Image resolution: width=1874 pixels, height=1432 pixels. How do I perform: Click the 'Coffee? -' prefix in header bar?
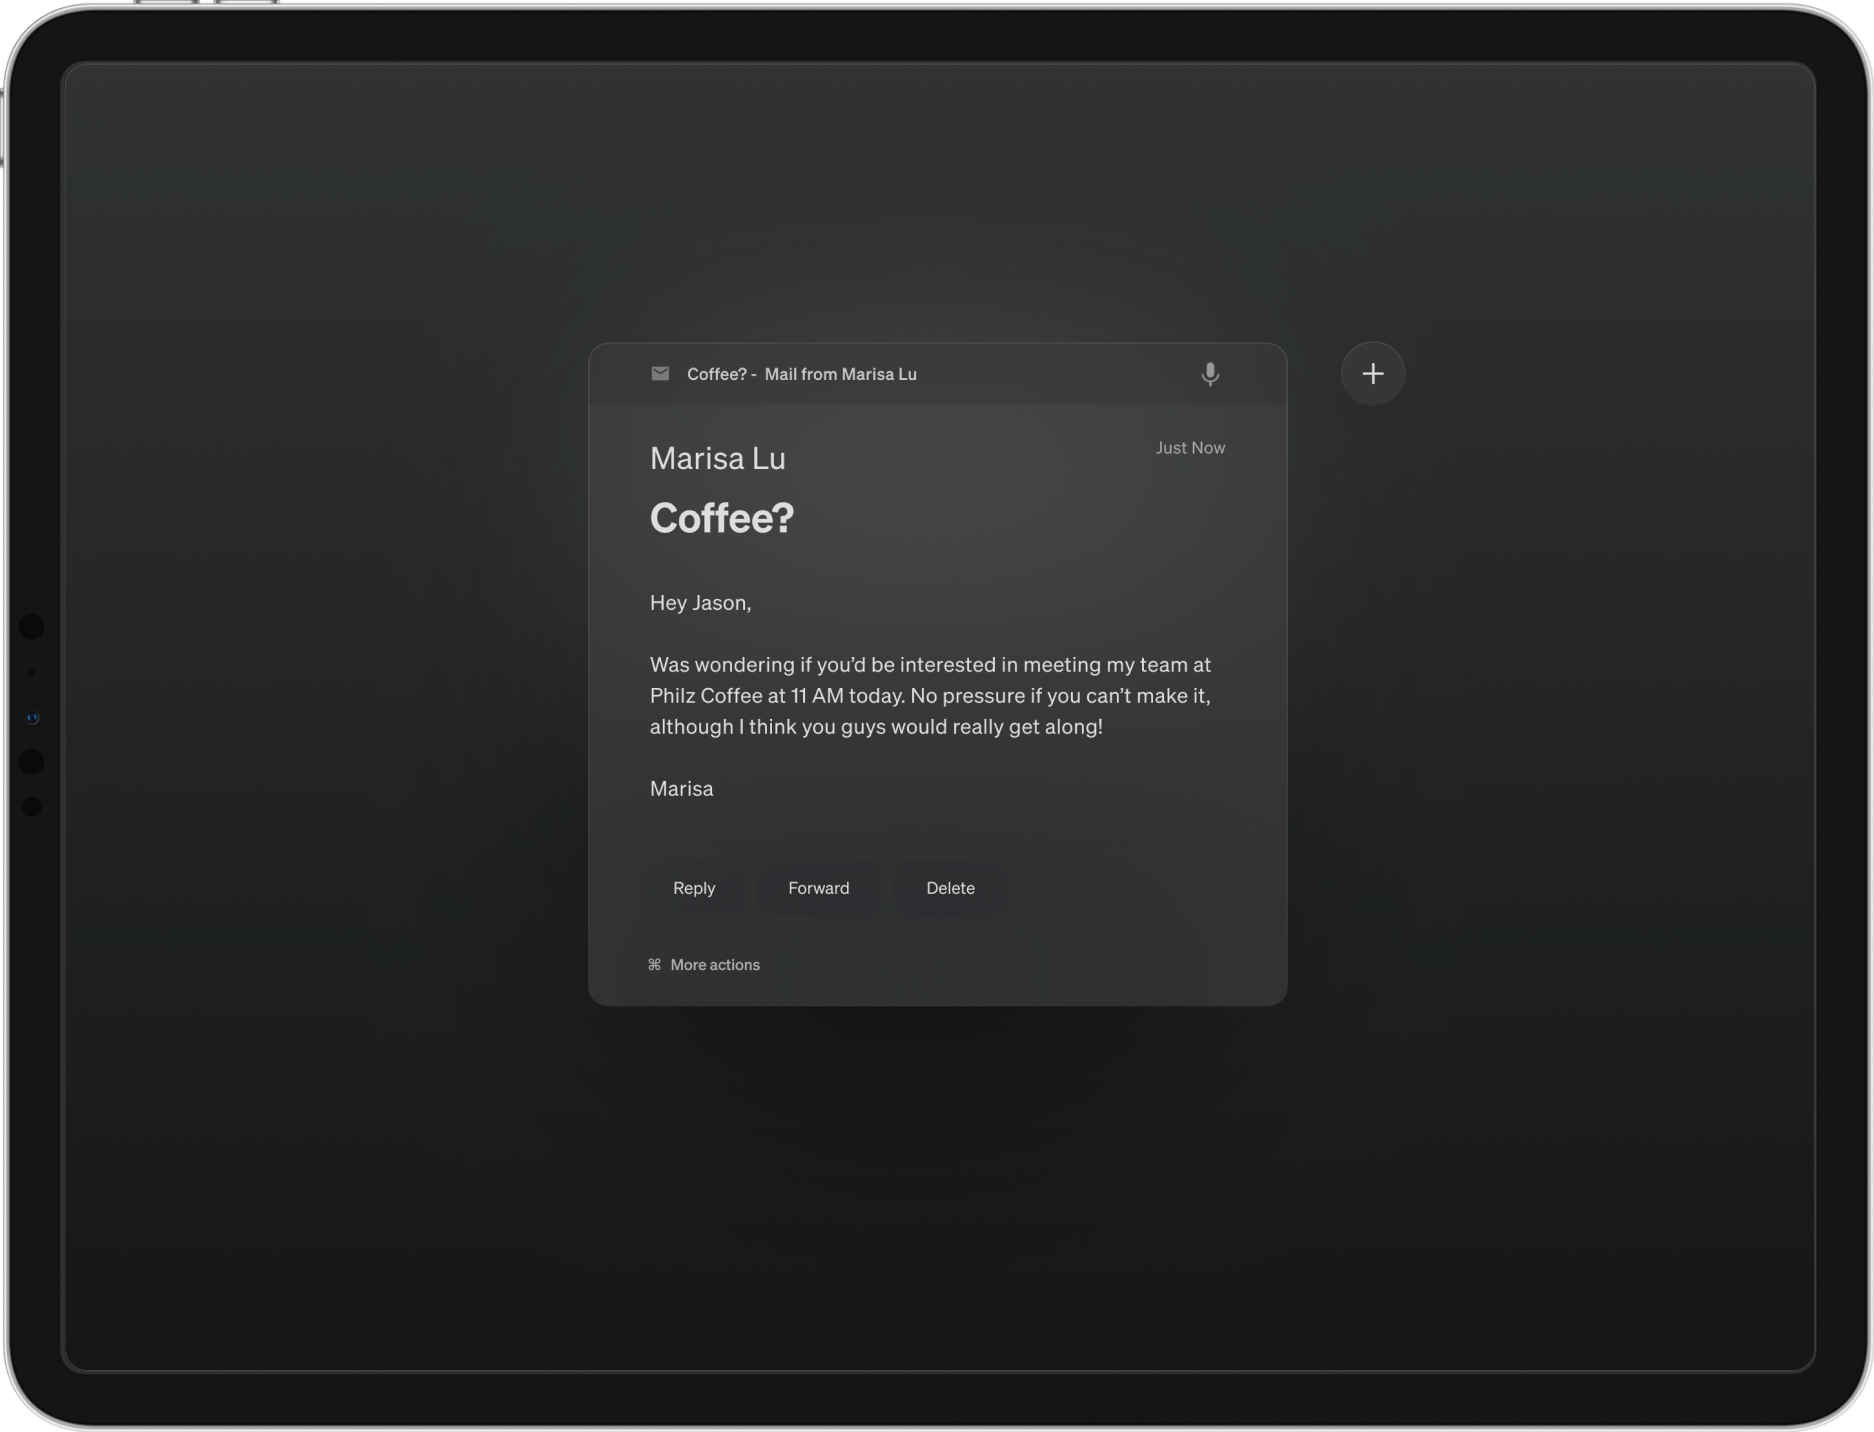(x=721, y=374)
